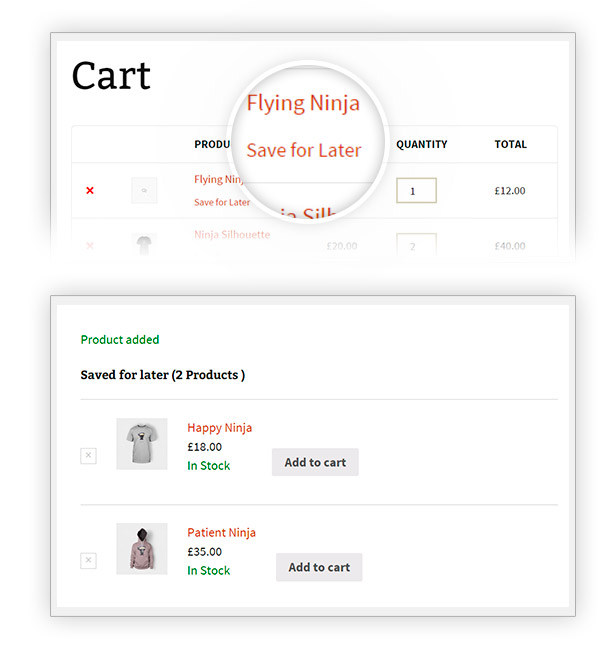The height and width of the screenshot is (660, 600).
Task: Click the magnified Save for Later link
Action: [x=303, y=151]
